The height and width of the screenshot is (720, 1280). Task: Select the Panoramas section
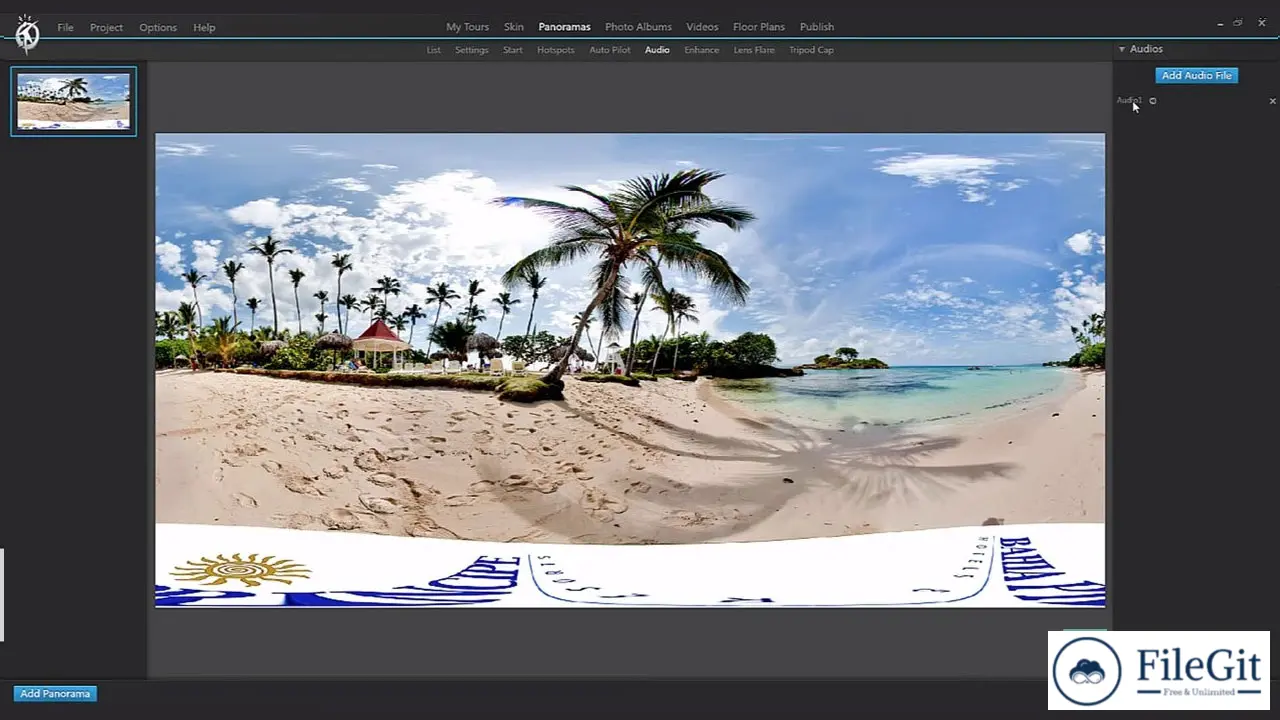(564, 27)
